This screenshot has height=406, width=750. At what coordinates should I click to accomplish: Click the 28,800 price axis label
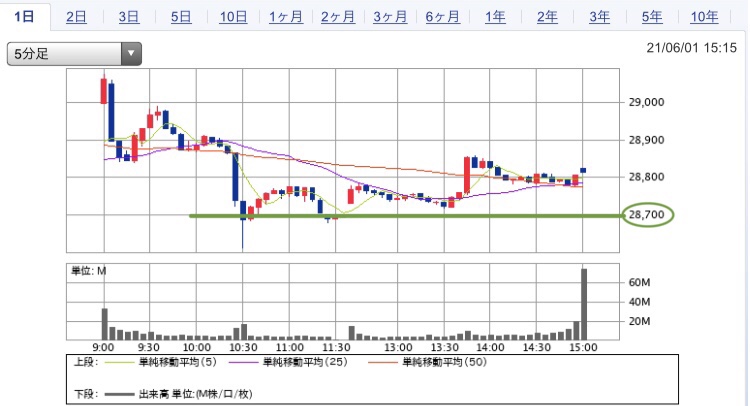click(x=646, y=177)
